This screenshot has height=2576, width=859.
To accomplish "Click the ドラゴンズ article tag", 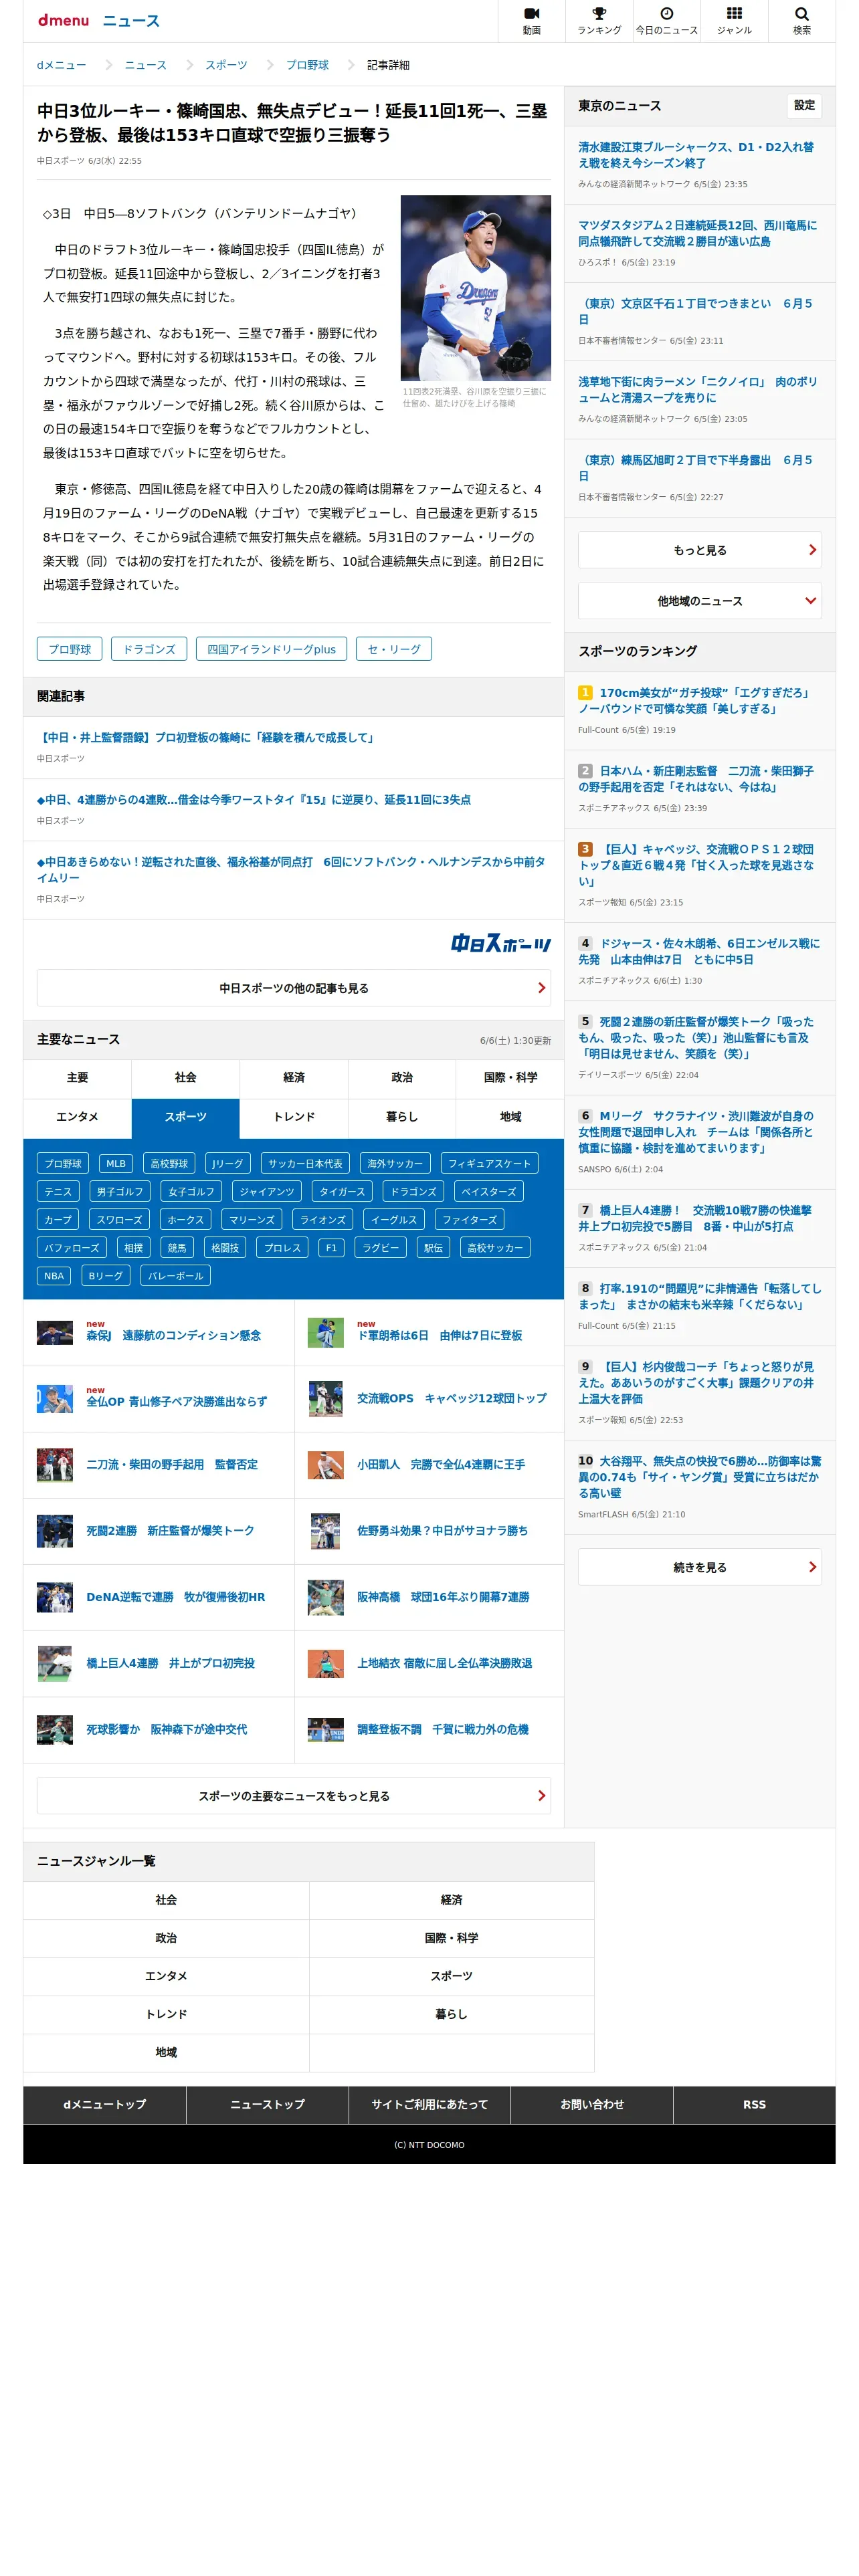I will tap(149, 649).
